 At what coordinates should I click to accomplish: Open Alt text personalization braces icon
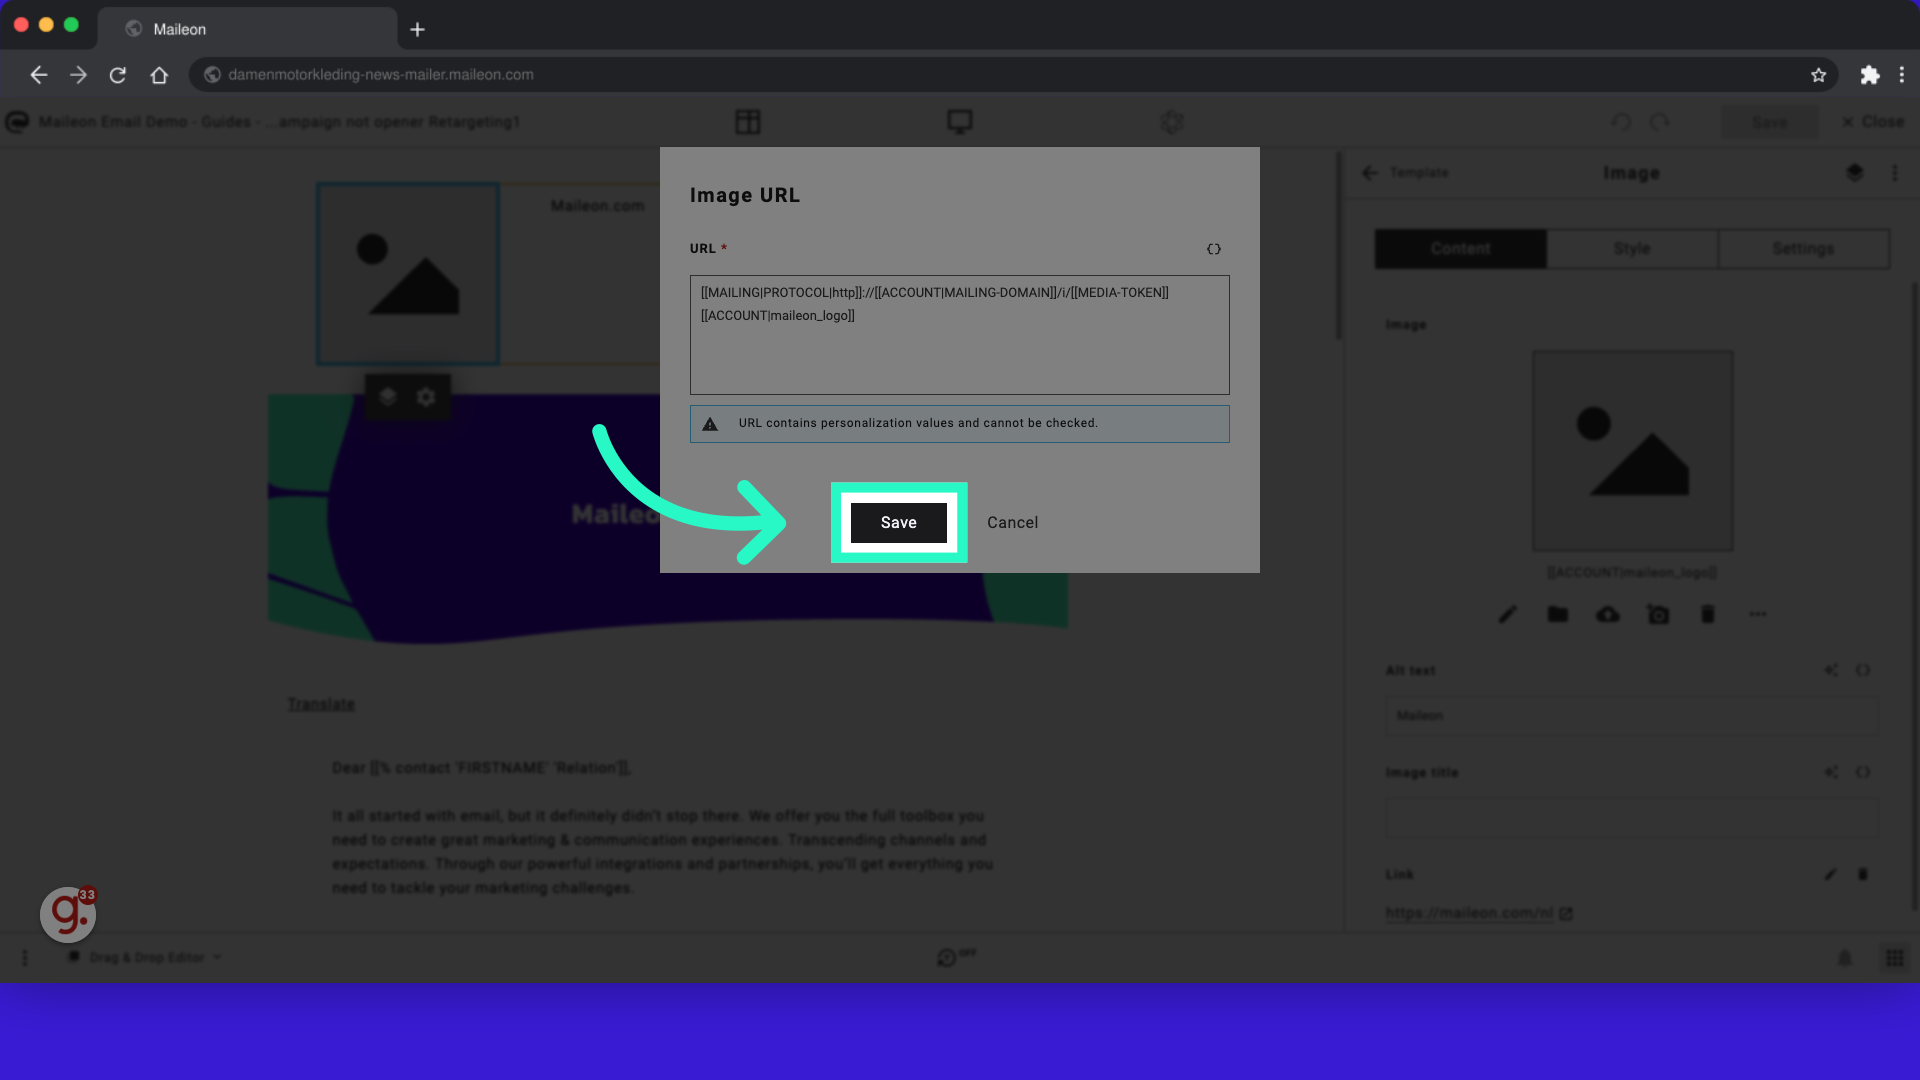point(1863,670)
